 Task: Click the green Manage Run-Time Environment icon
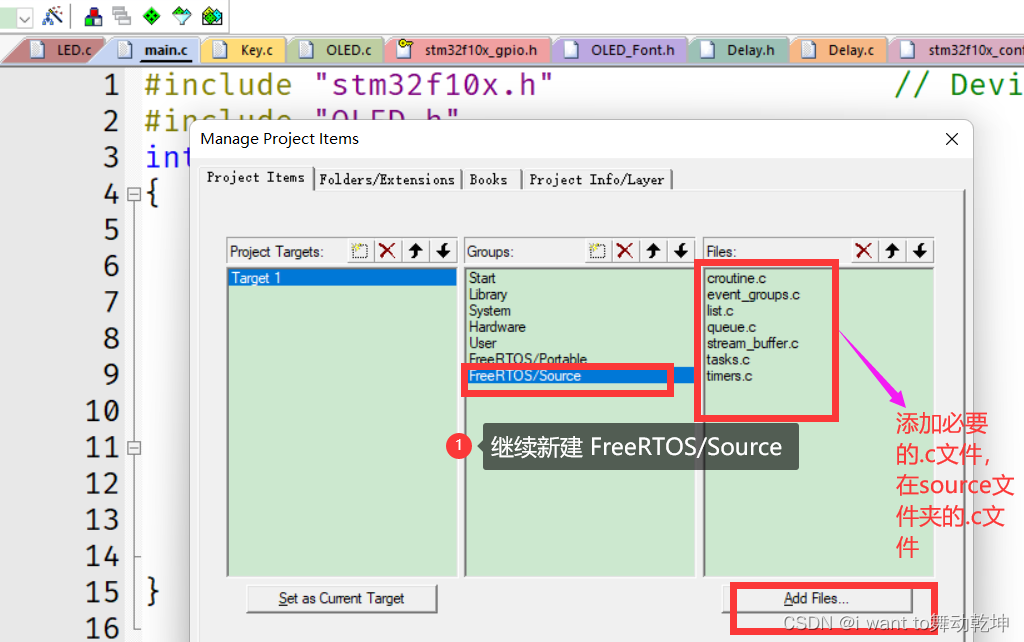pos(152,16)
